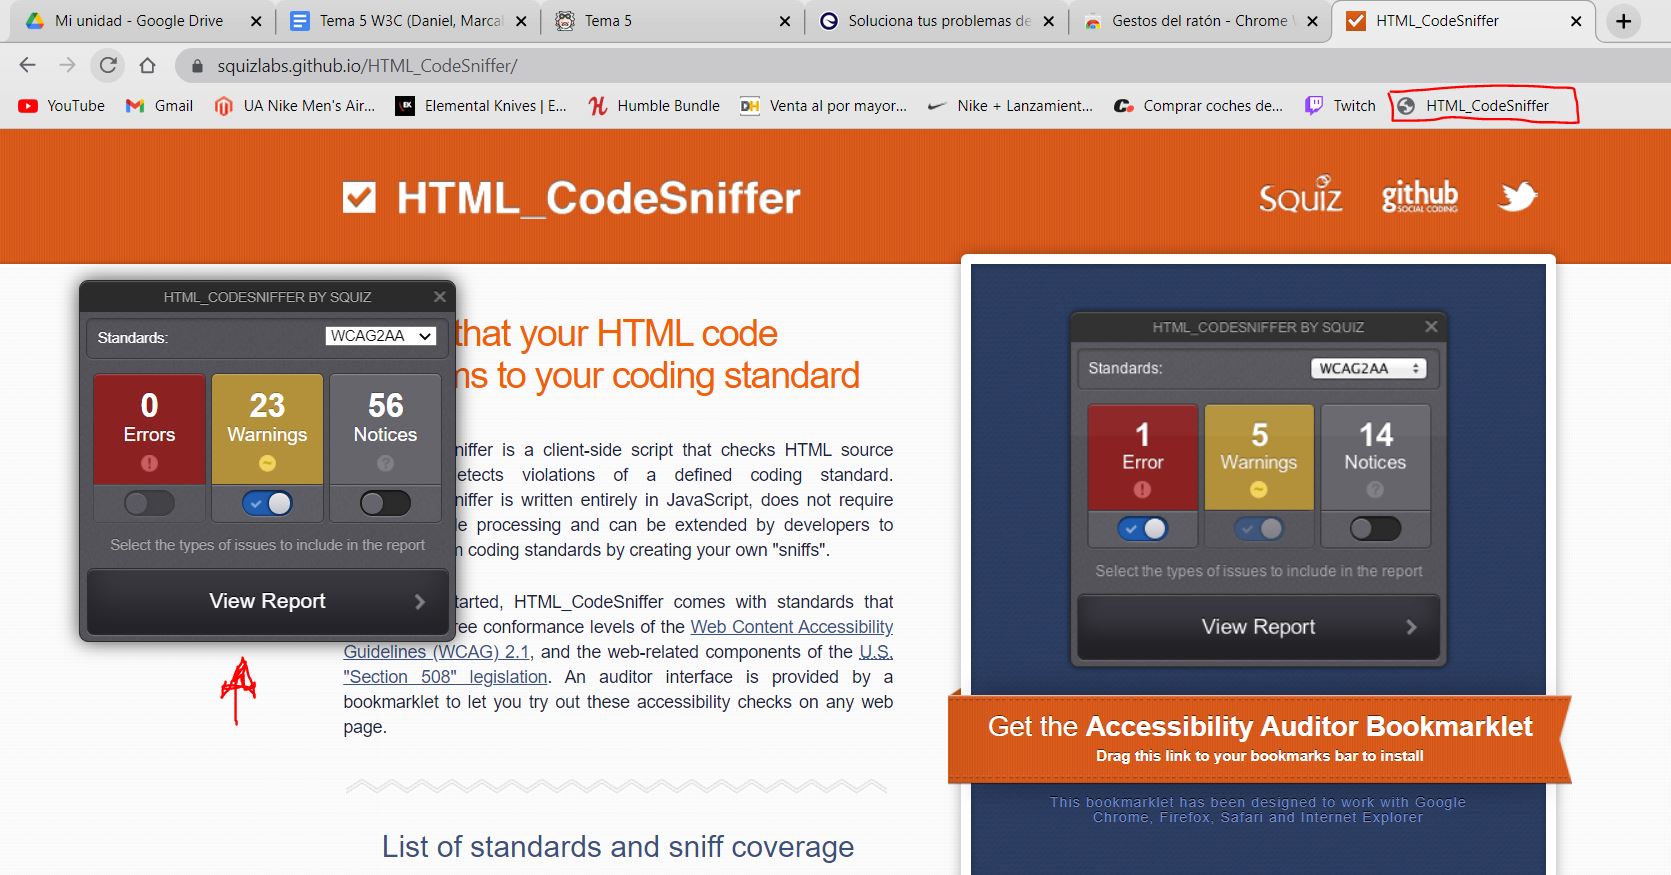Click Get the Accessibility Auditor Bookmarklet banner
This screenshot has width=1671, height=875.
click(1260, 738)
